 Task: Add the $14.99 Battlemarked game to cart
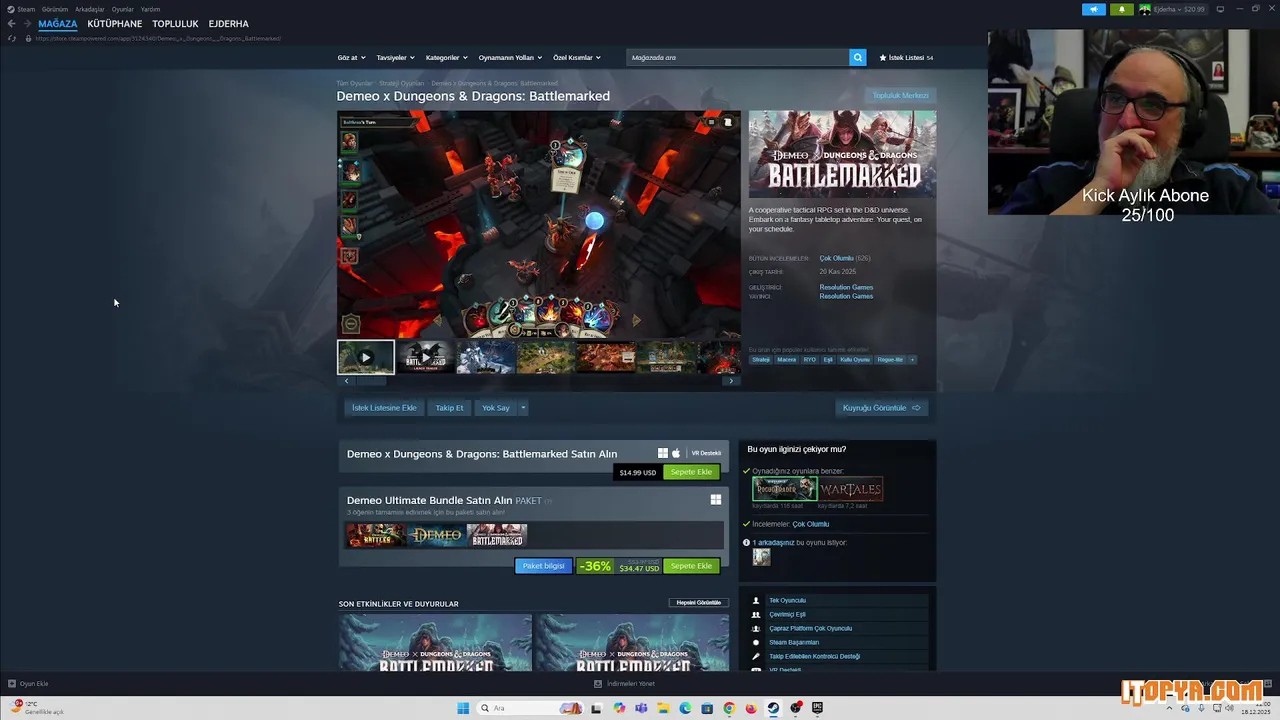(x=691, y=472)
